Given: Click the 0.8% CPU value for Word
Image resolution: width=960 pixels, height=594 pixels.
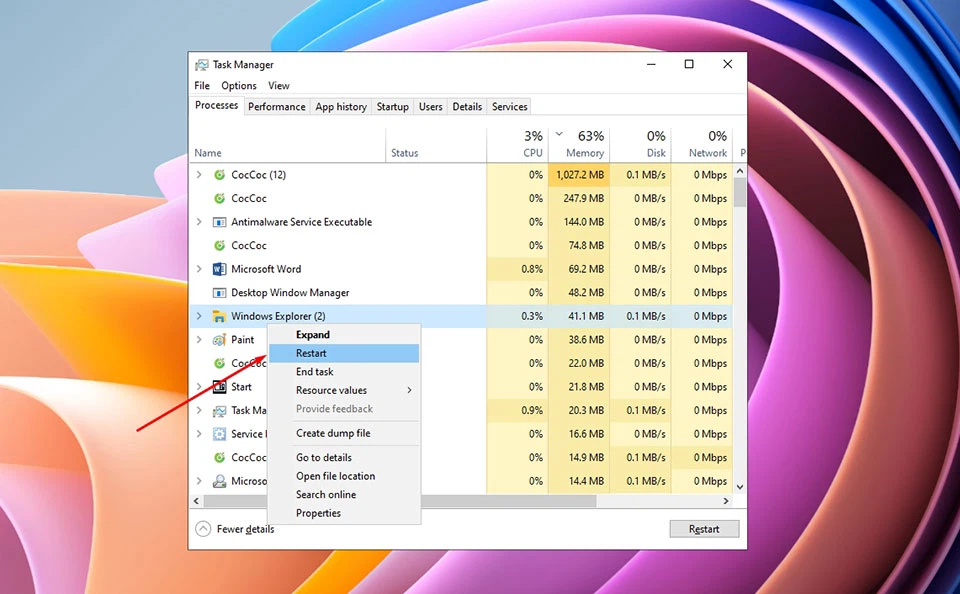Looking at the screenshot, I should 532,269.
